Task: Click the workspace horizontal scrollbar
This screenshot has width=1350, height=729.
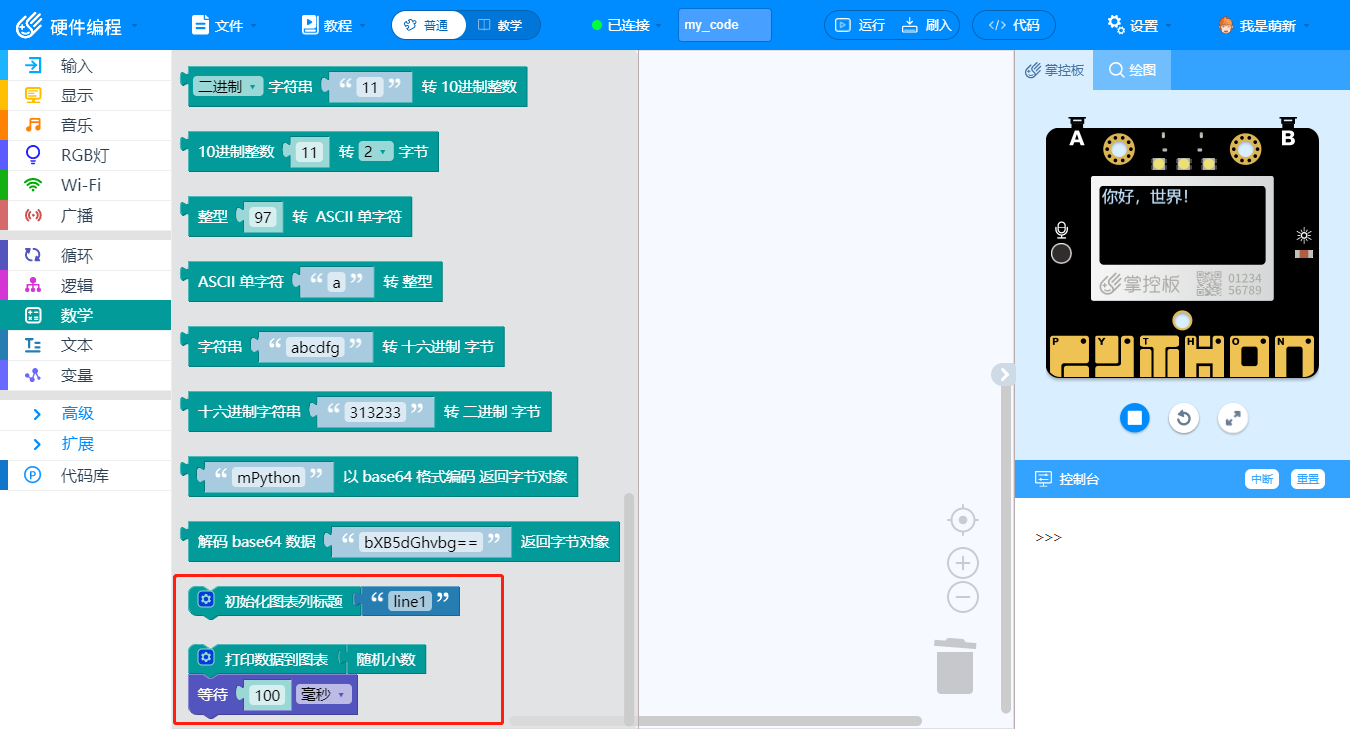Action: (x=715, y=720)
